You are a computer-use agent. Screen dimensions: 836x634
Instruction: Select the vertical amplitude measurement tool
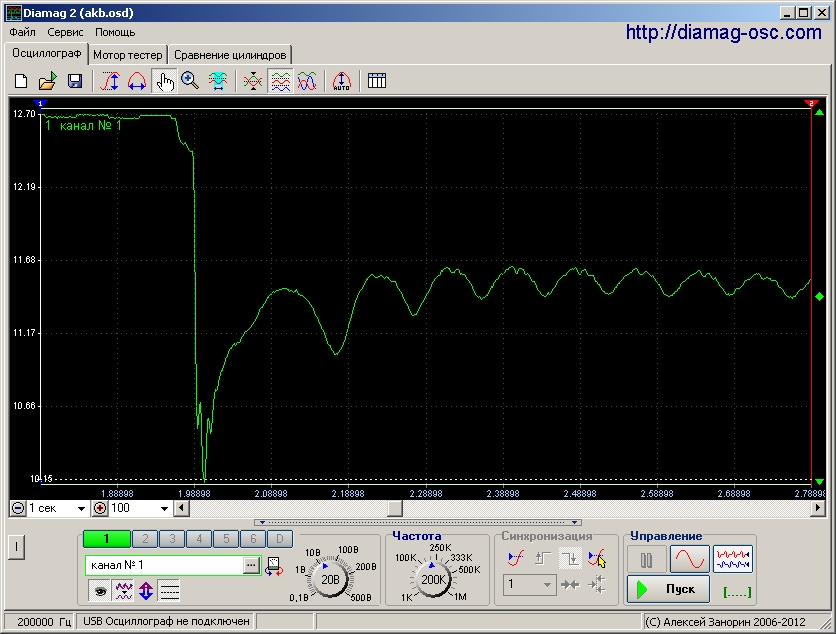pos(110,81)
